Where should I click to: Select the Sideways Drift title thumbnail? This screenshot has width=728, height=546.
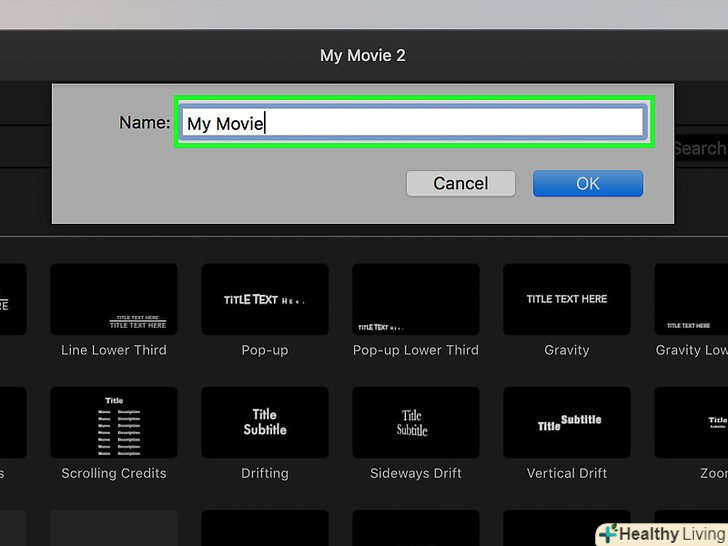pos(416,422)
